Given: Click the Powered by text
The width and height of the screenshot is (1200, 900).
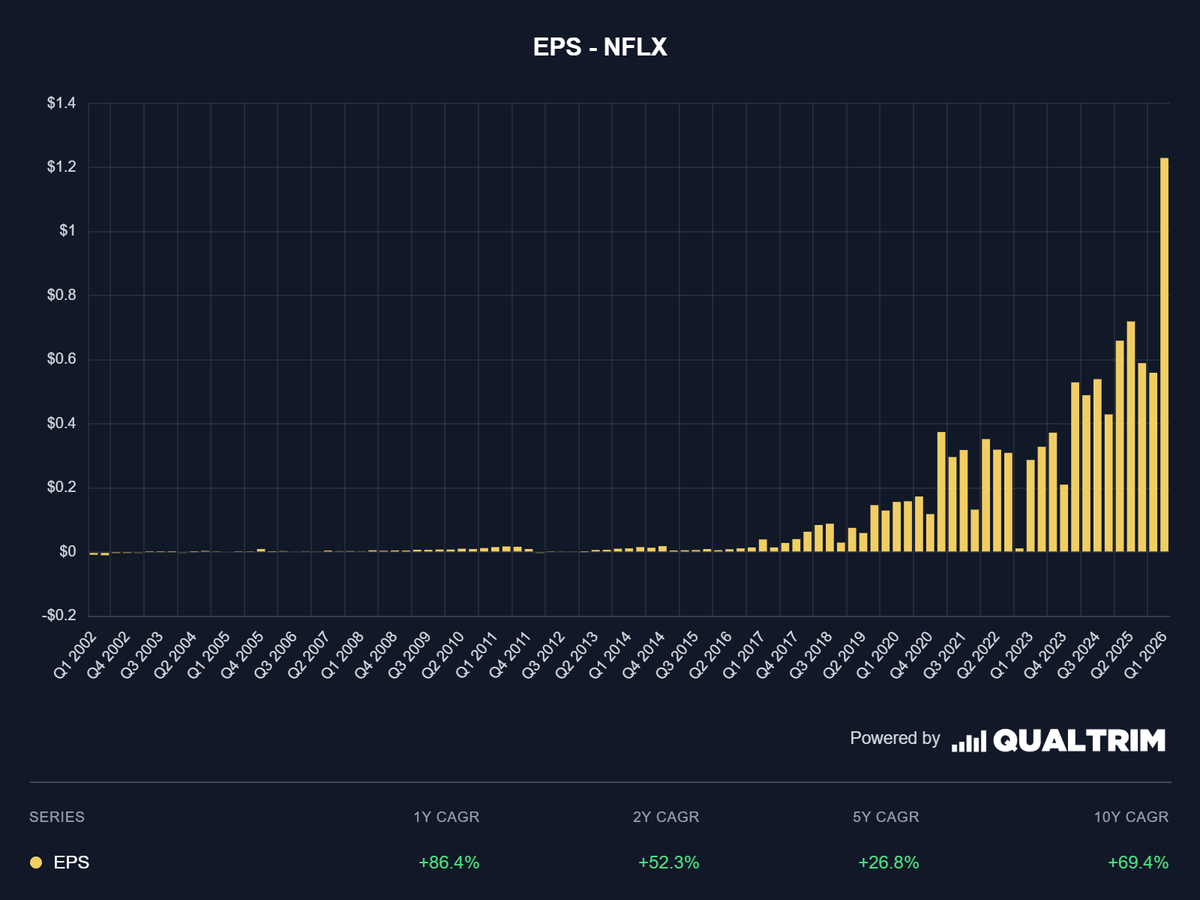Looking at the screenshot, I should (x=895, y=739).
